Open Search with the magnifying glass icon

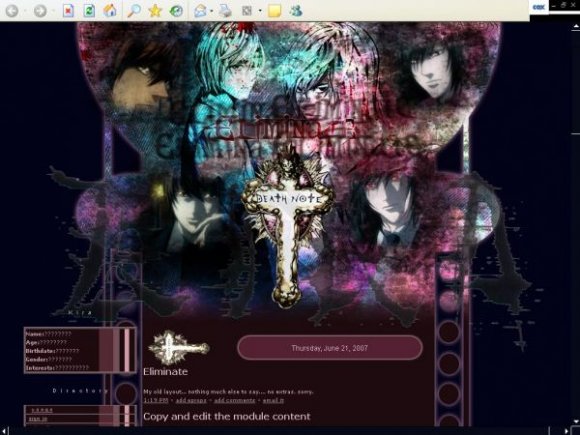pos(134,11)
